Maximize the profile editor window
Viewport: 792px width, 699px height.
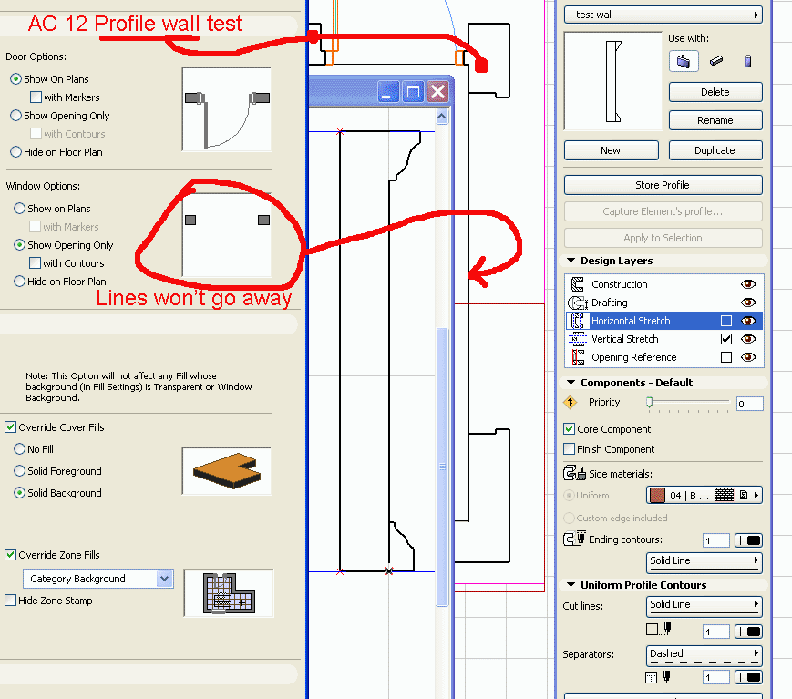pos(413,92)
